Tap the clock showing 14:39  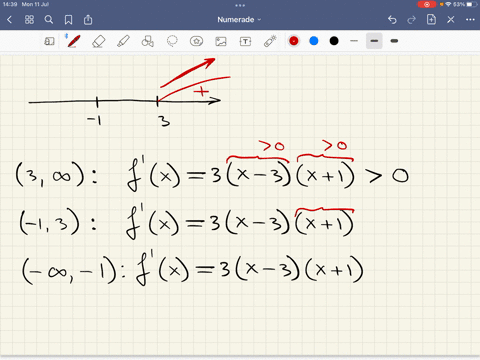coord(10,4)
